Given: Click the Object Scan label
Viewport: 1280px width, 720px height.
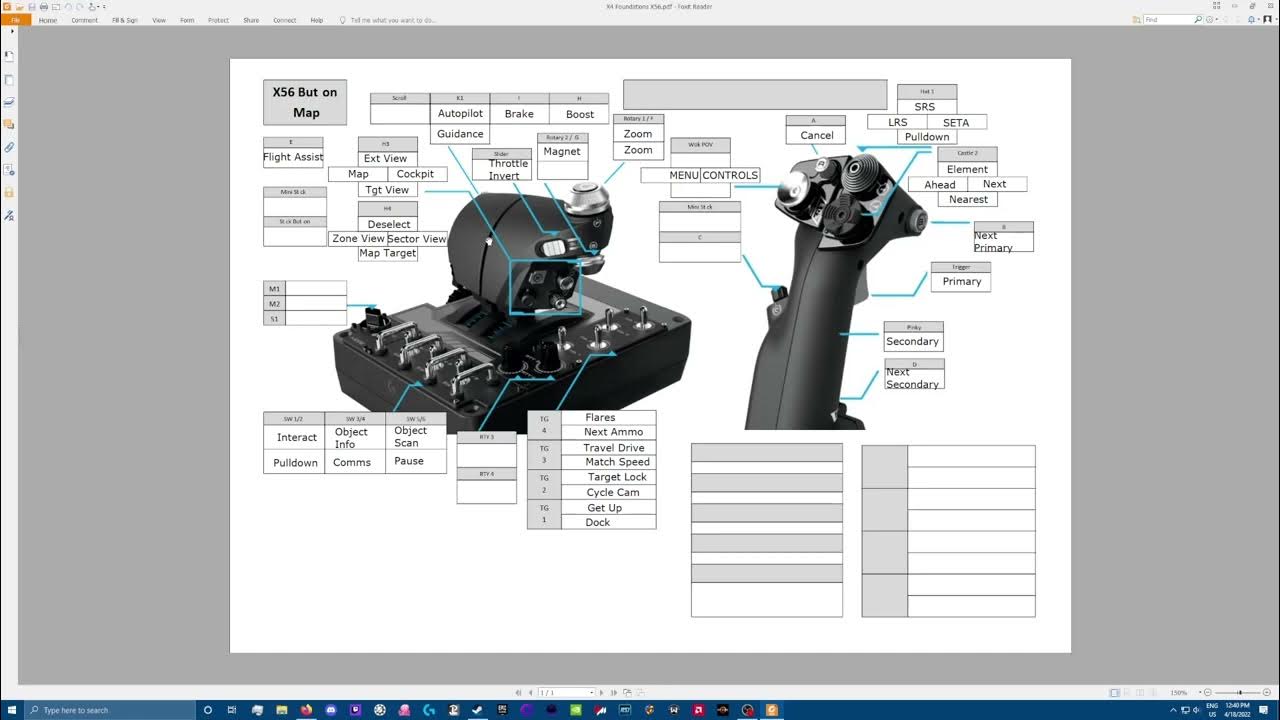Looking at the screenshot, I should click(410, 437).
